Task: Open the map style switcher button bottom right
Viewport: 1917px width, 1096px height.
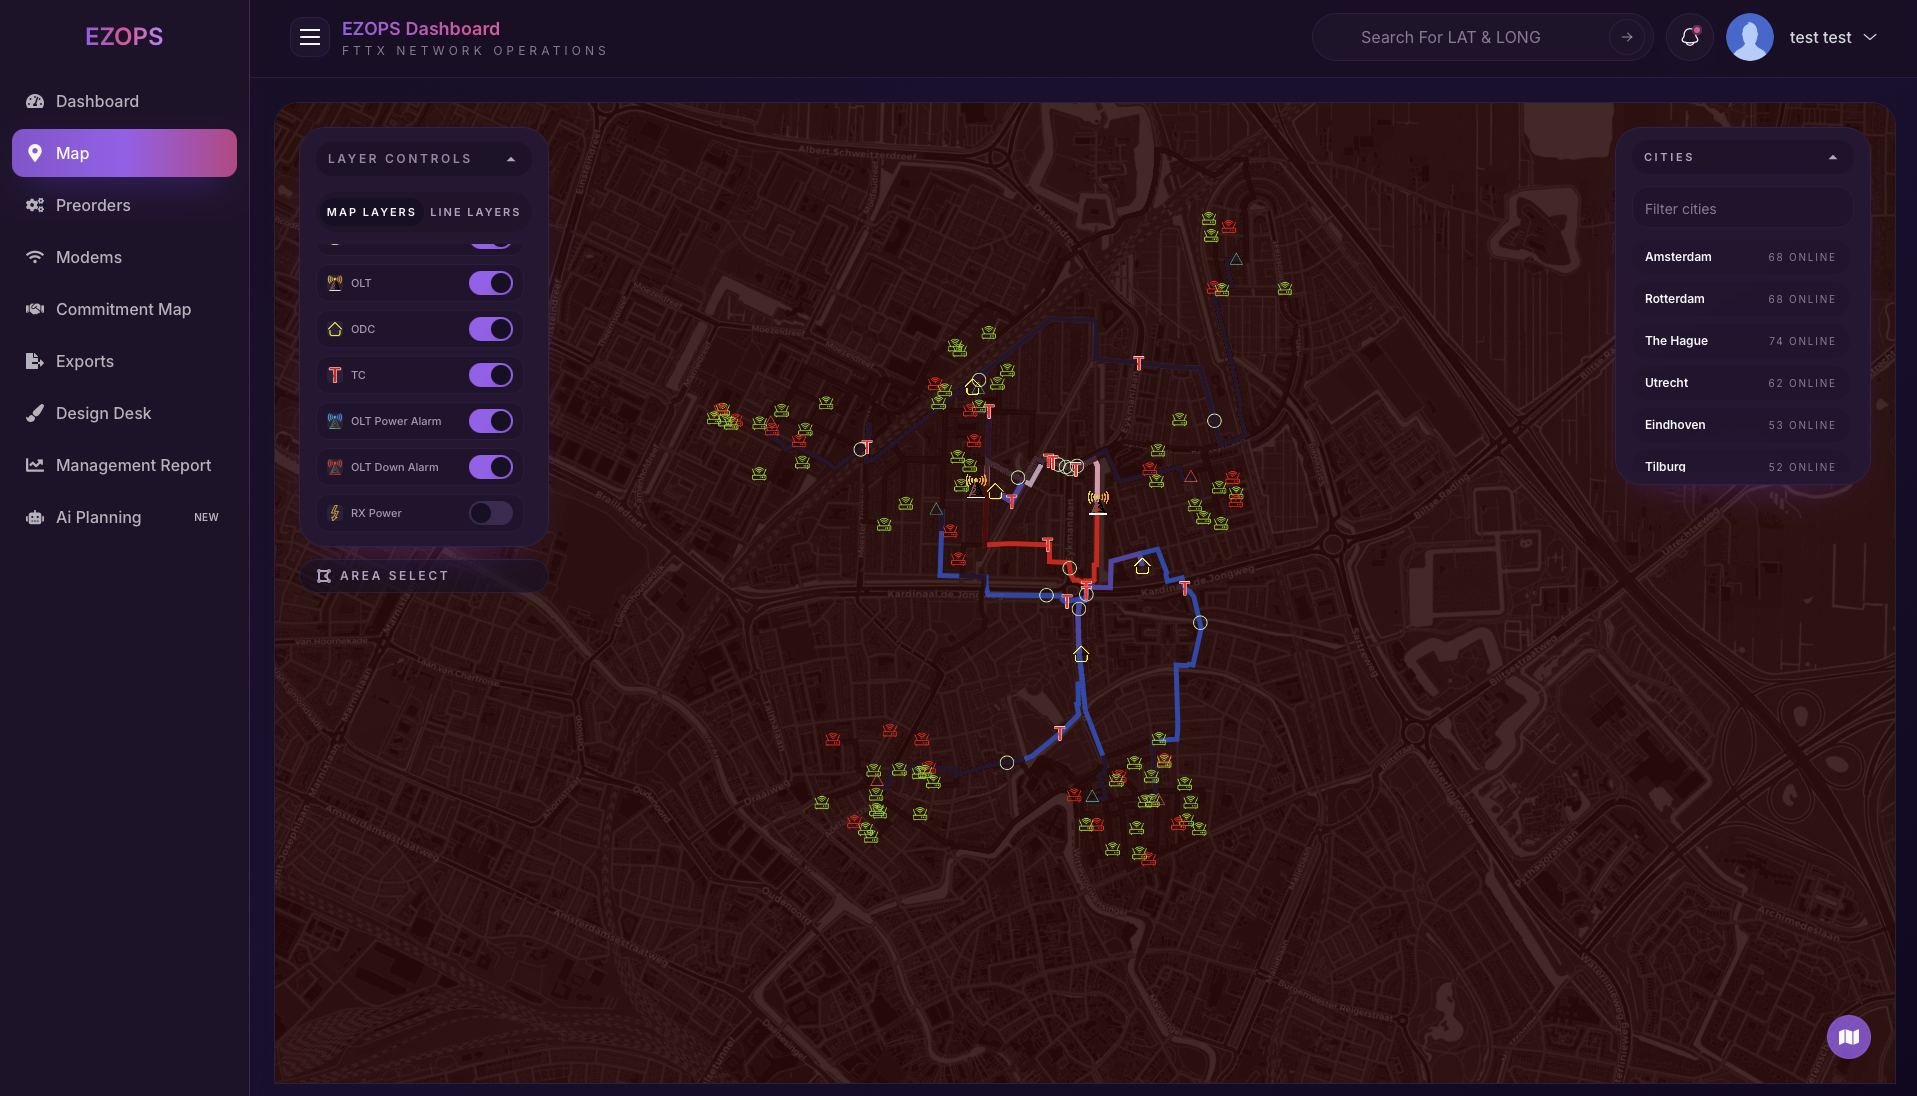Action: pyautogui.click(x=1848, y=1037)
